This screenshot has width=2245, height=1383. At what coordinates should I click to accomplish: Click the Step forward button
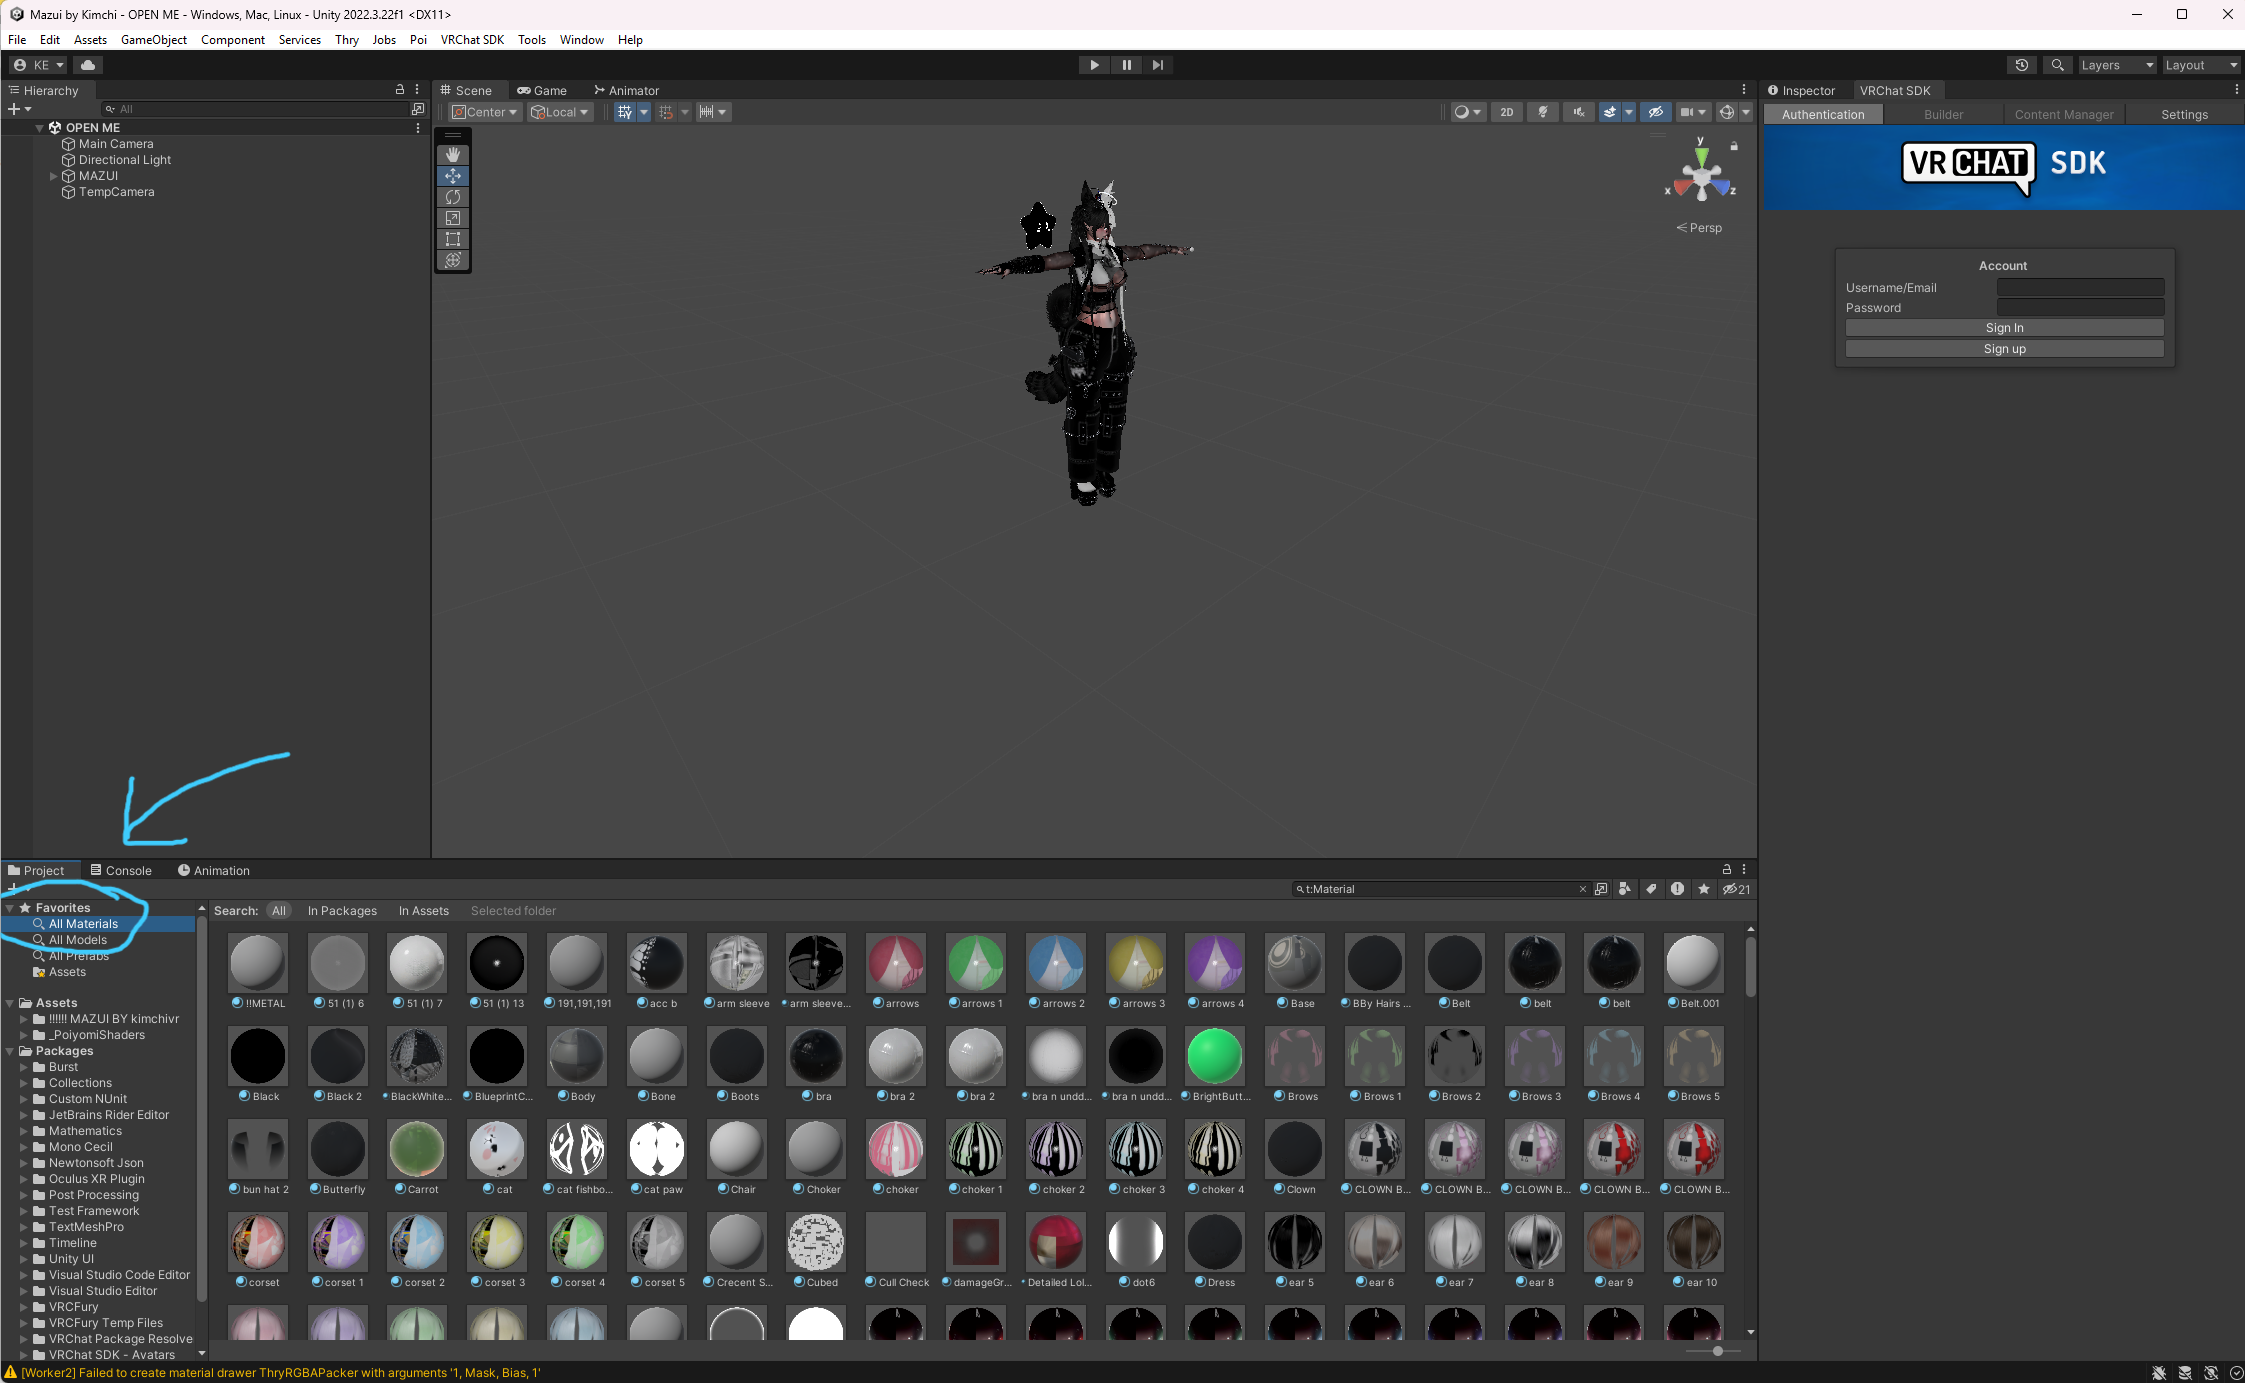[x=1158, y=65]
